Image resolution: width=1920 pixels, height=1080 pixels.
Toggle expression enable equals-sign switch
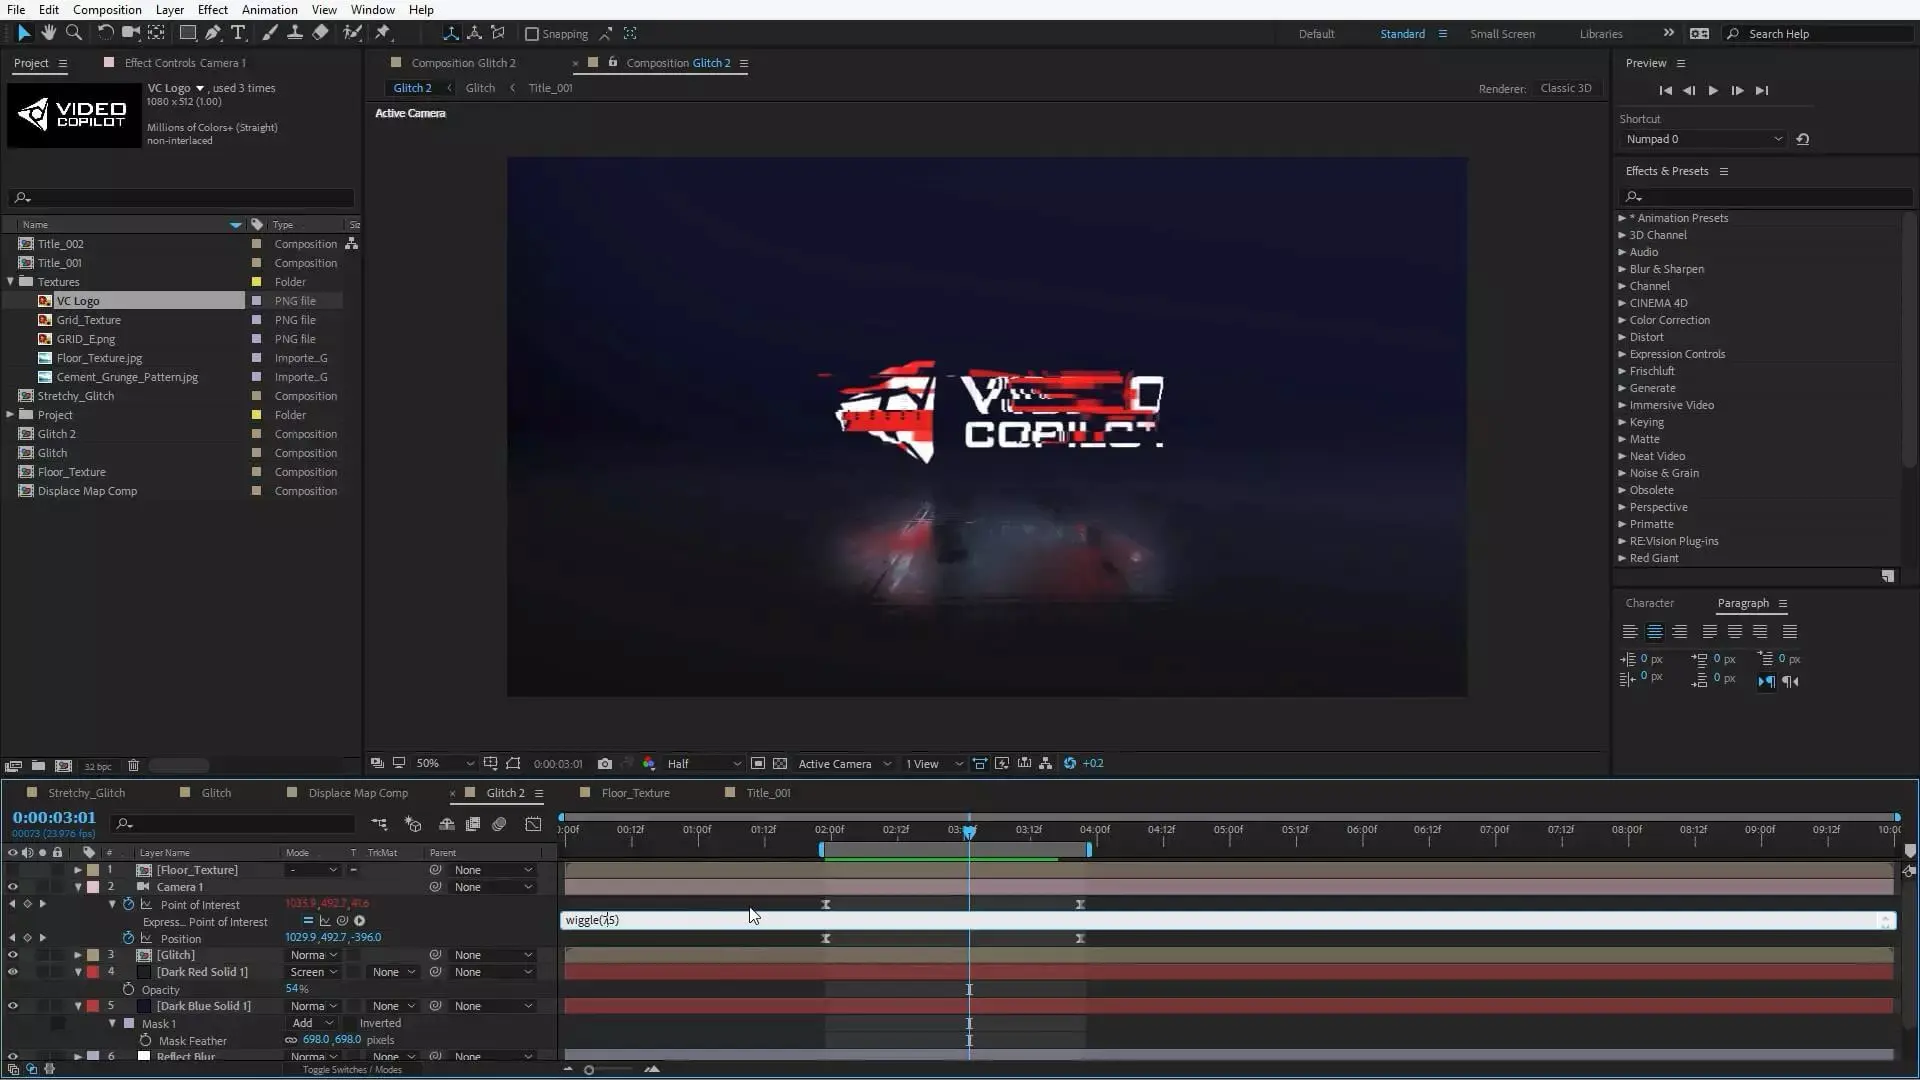308,922
